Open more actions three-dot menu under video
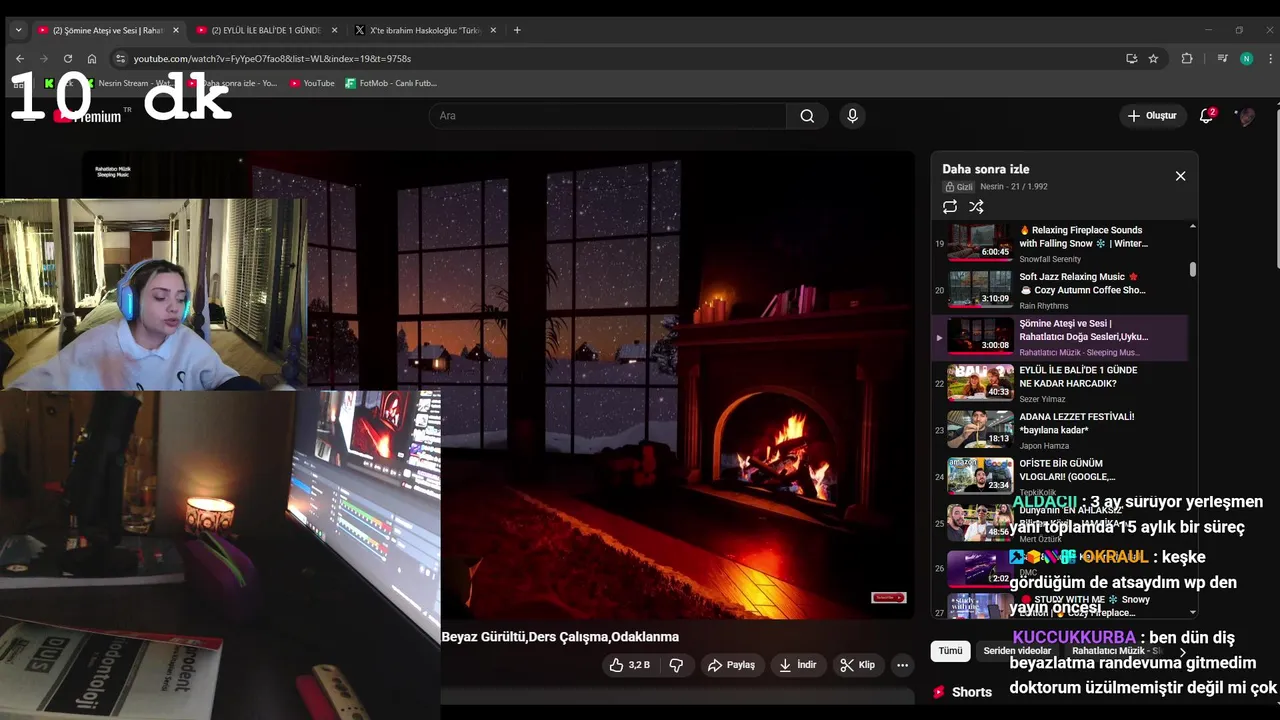Screen dimensions: 1280x720 click(902, 665)
